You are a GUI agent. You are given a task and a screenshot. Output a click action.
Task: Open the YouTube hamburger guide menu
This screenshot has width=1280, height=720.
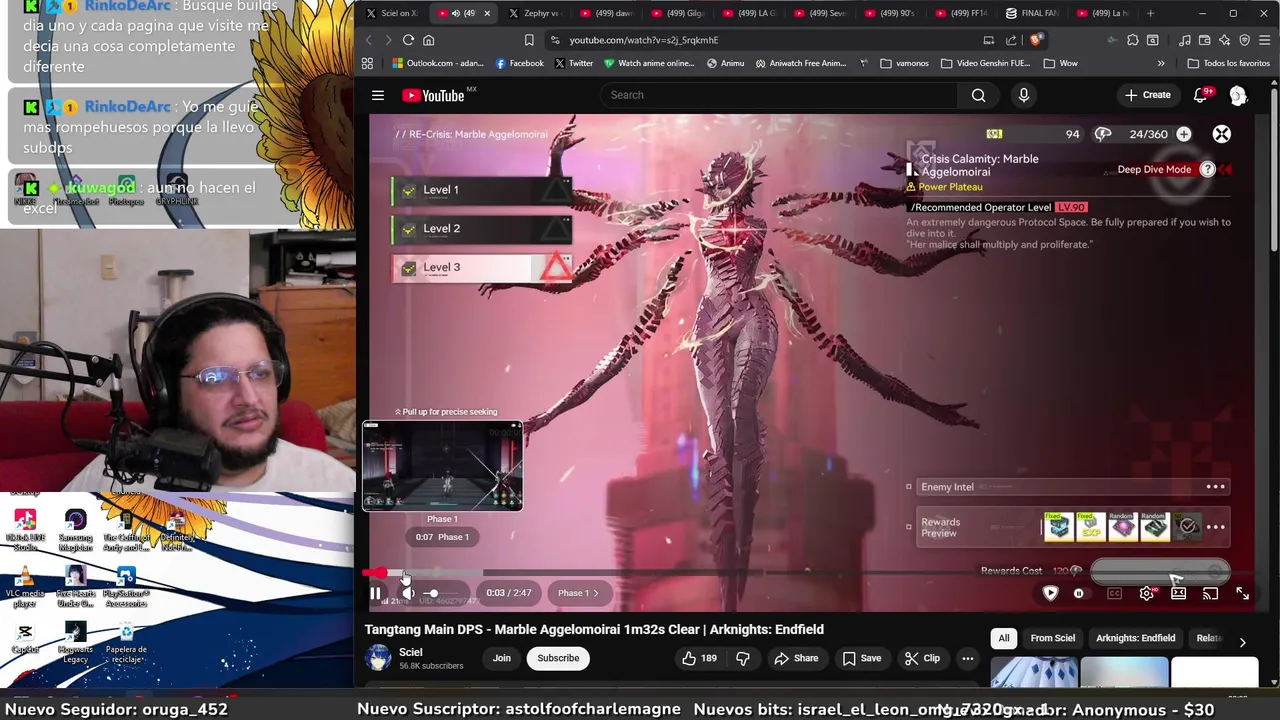click(x=378, y=95)
